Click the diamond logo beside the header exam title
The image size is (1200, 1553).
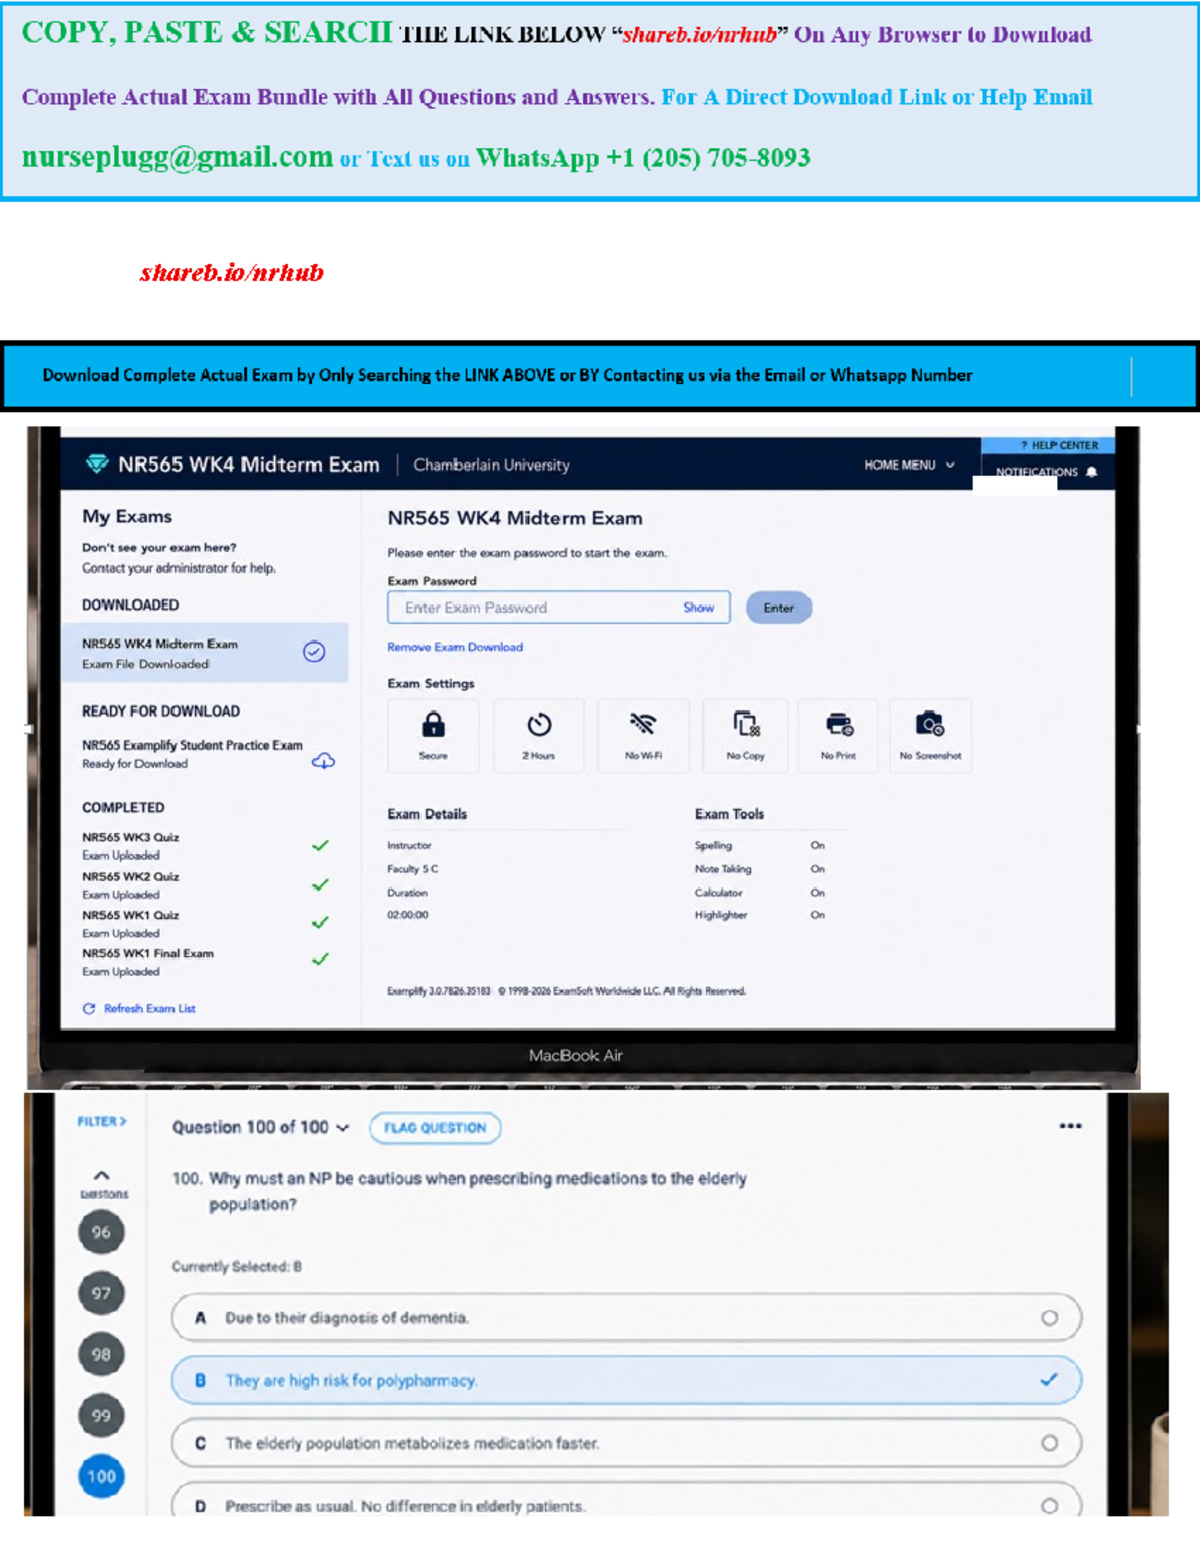click(97, 463)
